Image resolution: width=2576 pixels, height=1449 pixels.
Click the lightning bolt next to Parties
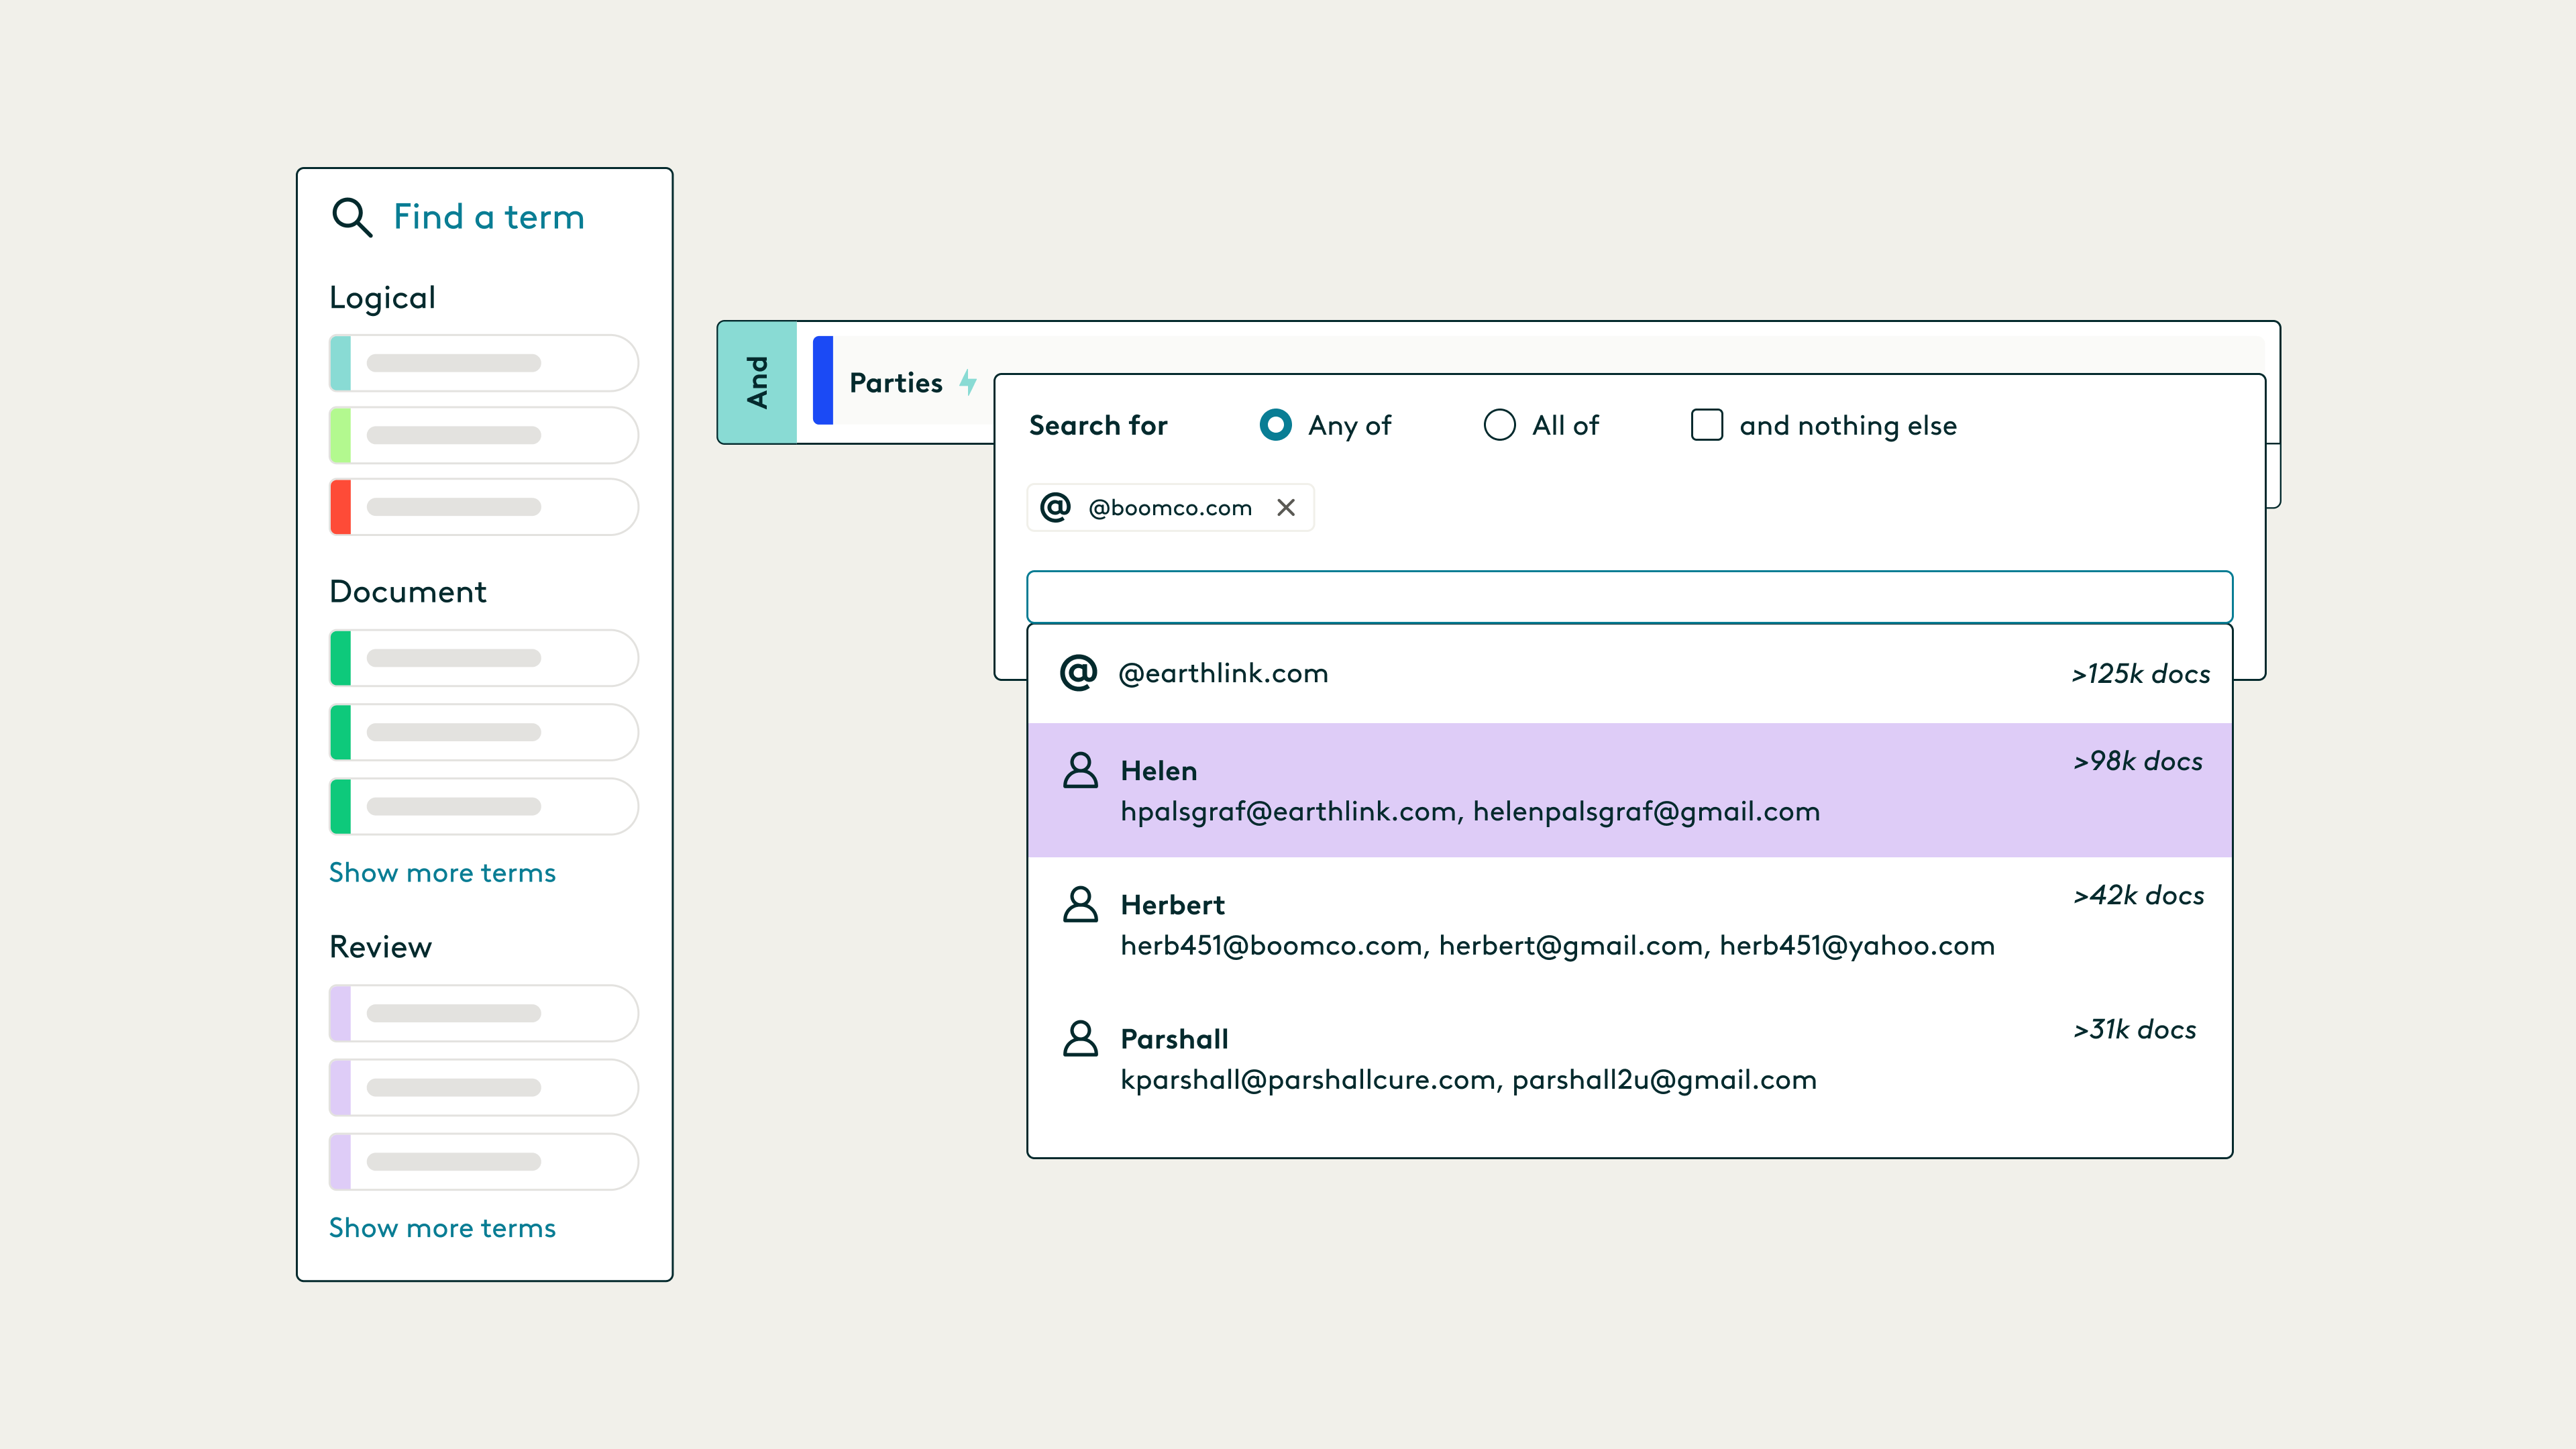(967, 382)
